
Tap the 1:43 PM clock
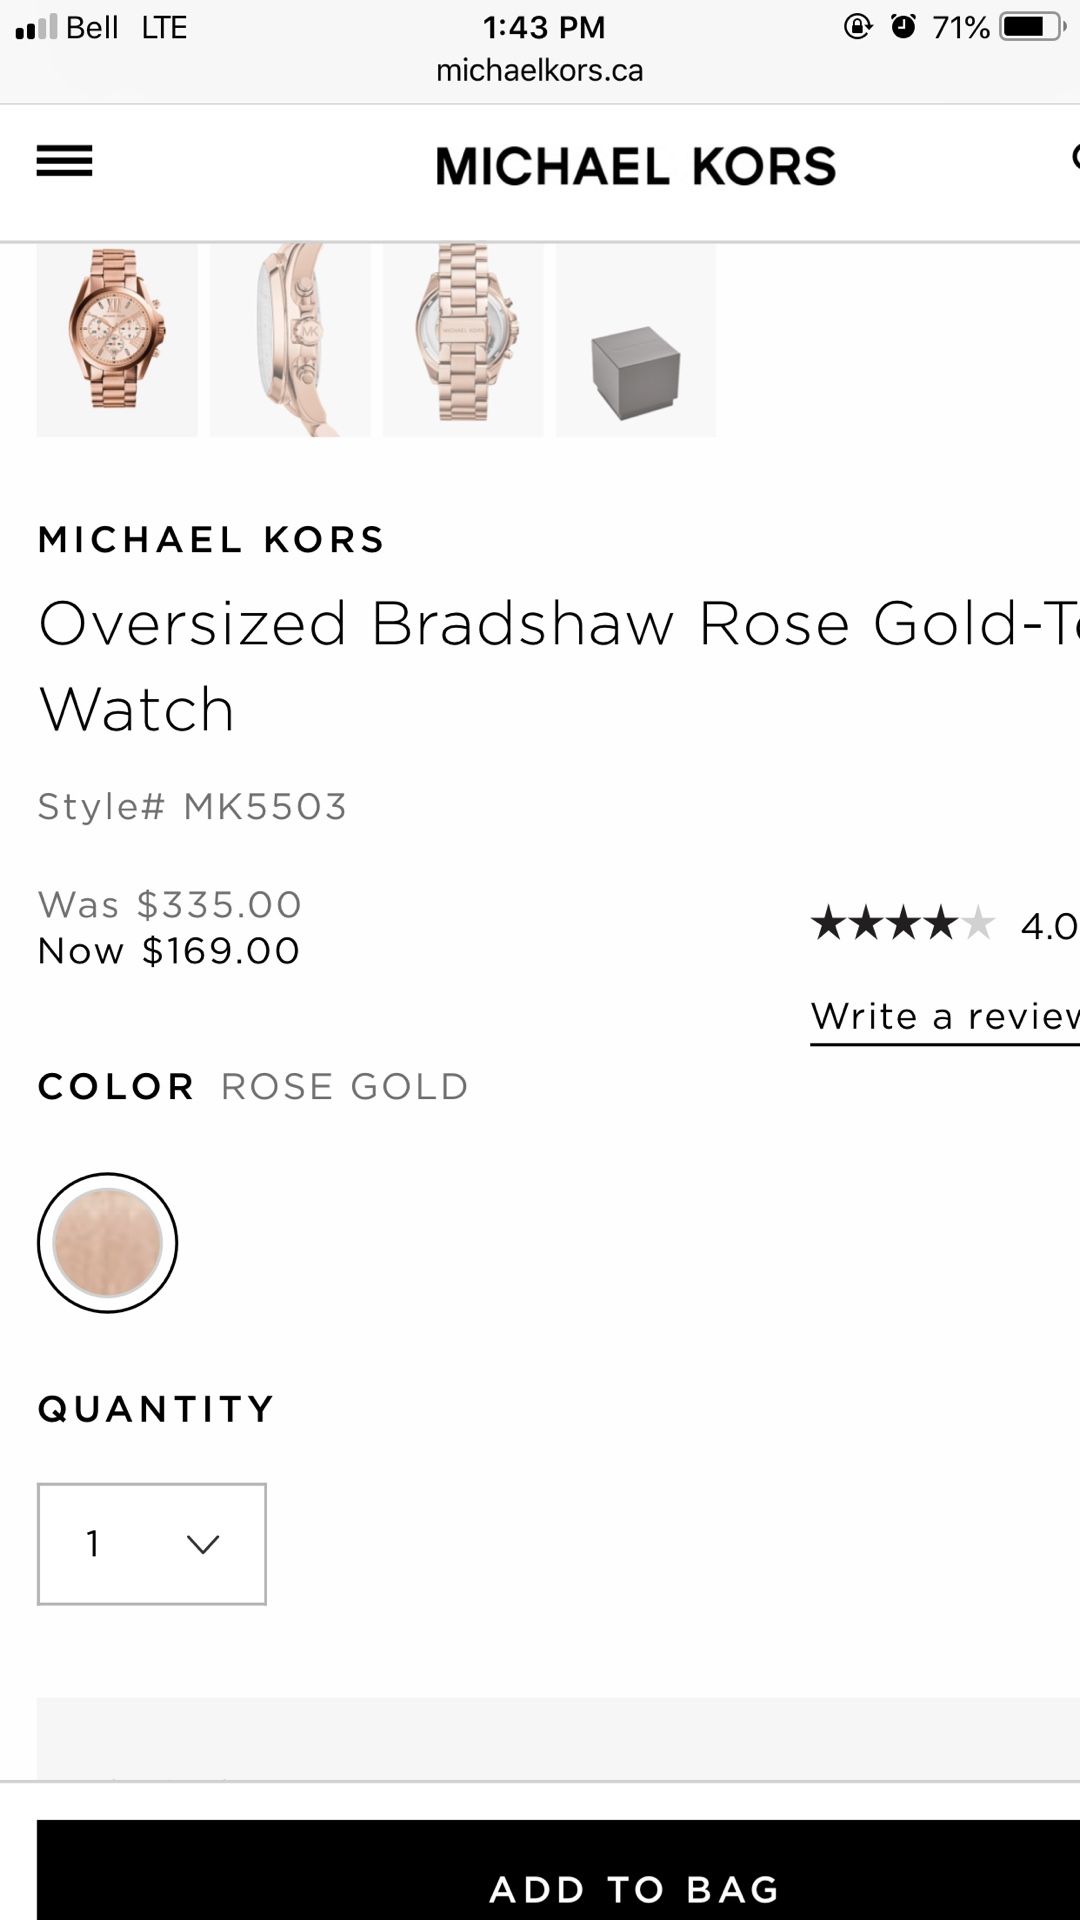(544, 27)
